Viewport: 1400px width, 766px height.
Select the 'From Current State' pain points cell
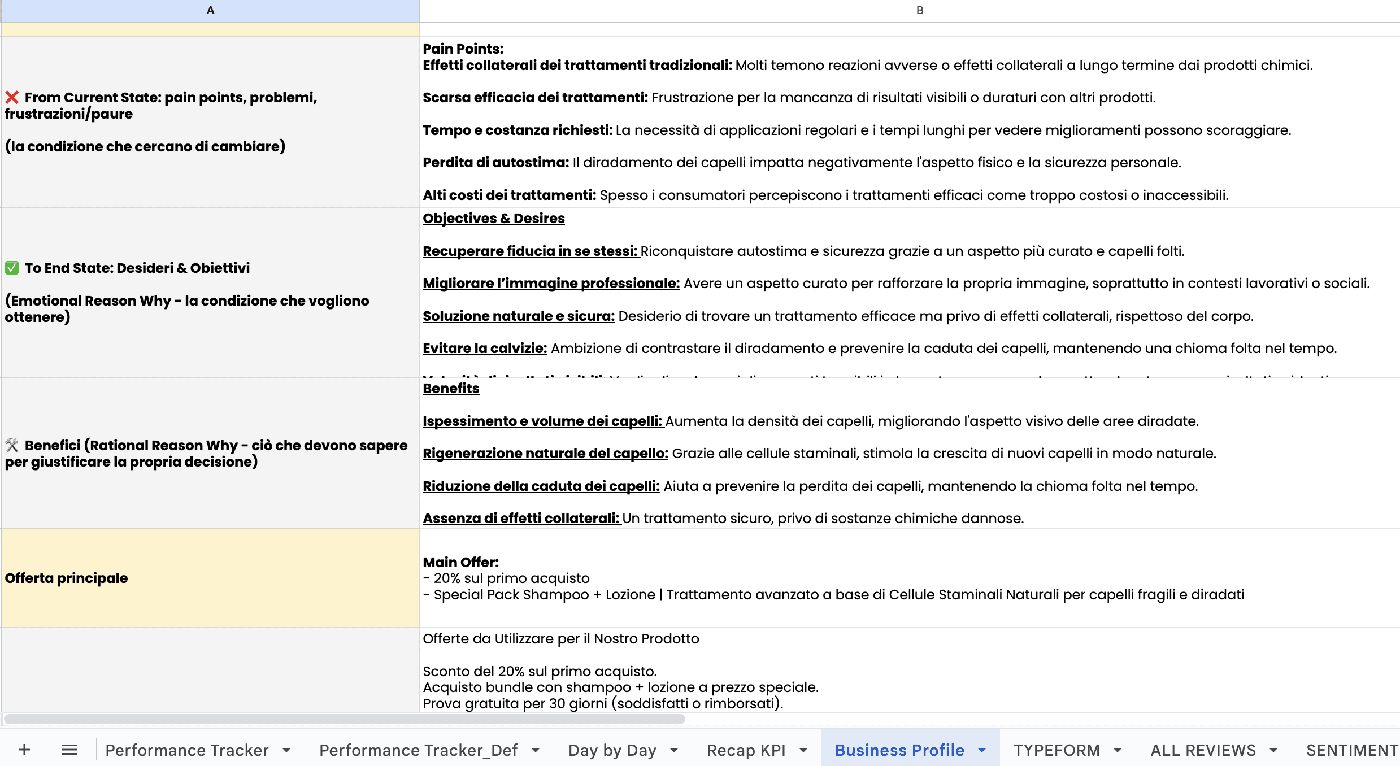point(210,122)
